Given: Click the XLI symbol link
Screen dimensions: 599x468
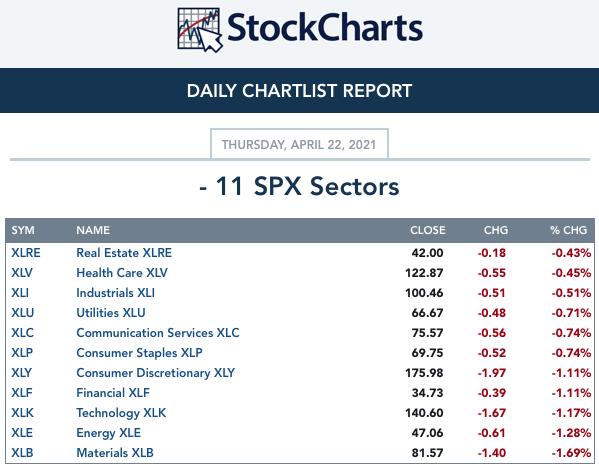Looking at the screenshot, I should click(x=20, y=293).
